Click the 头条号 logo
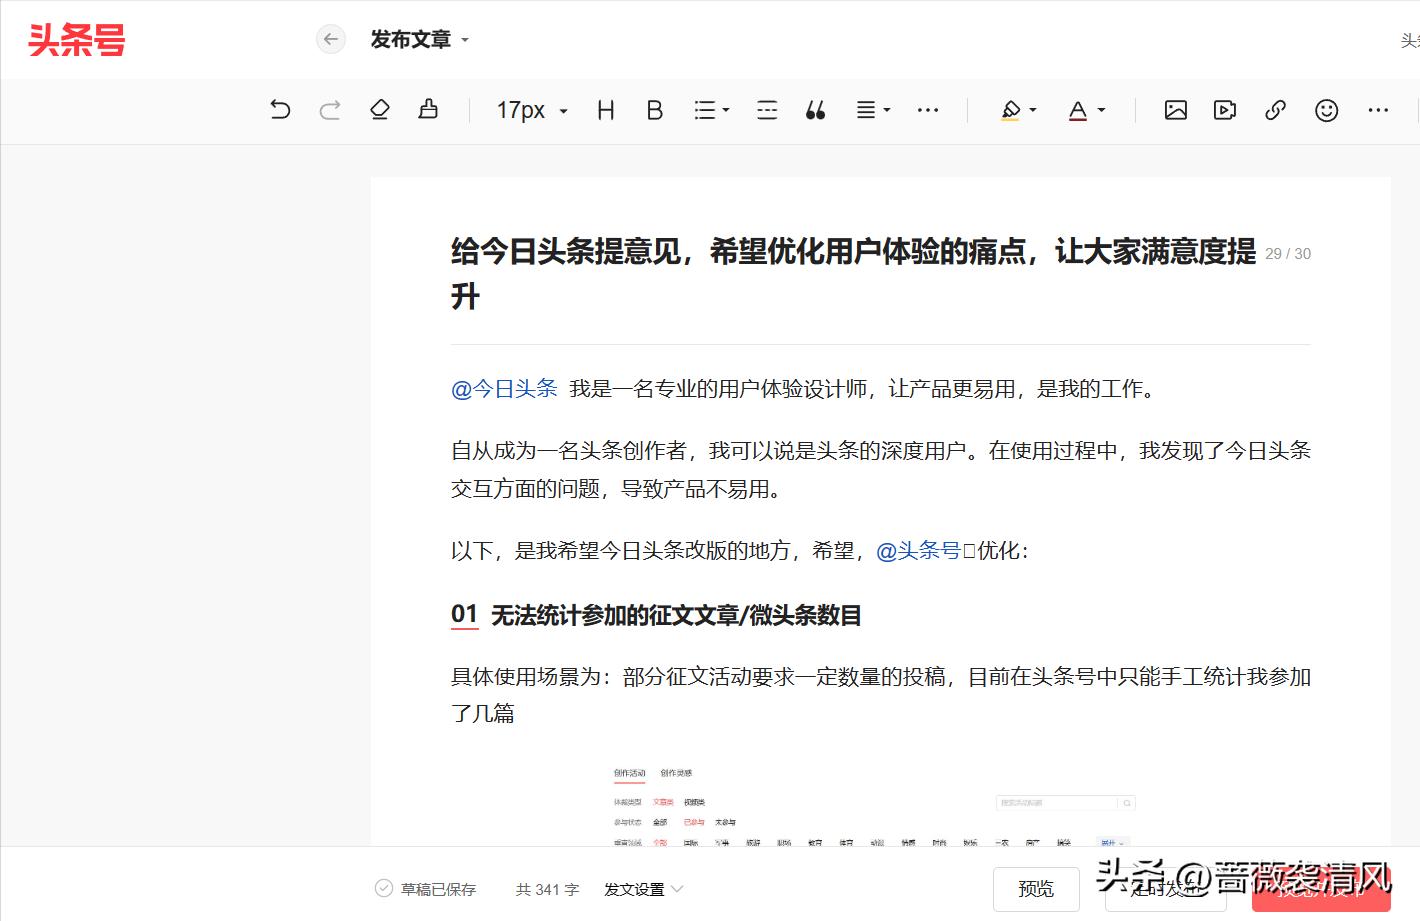The height and width of the screenshot is (921, 1420). pos(77,39)
